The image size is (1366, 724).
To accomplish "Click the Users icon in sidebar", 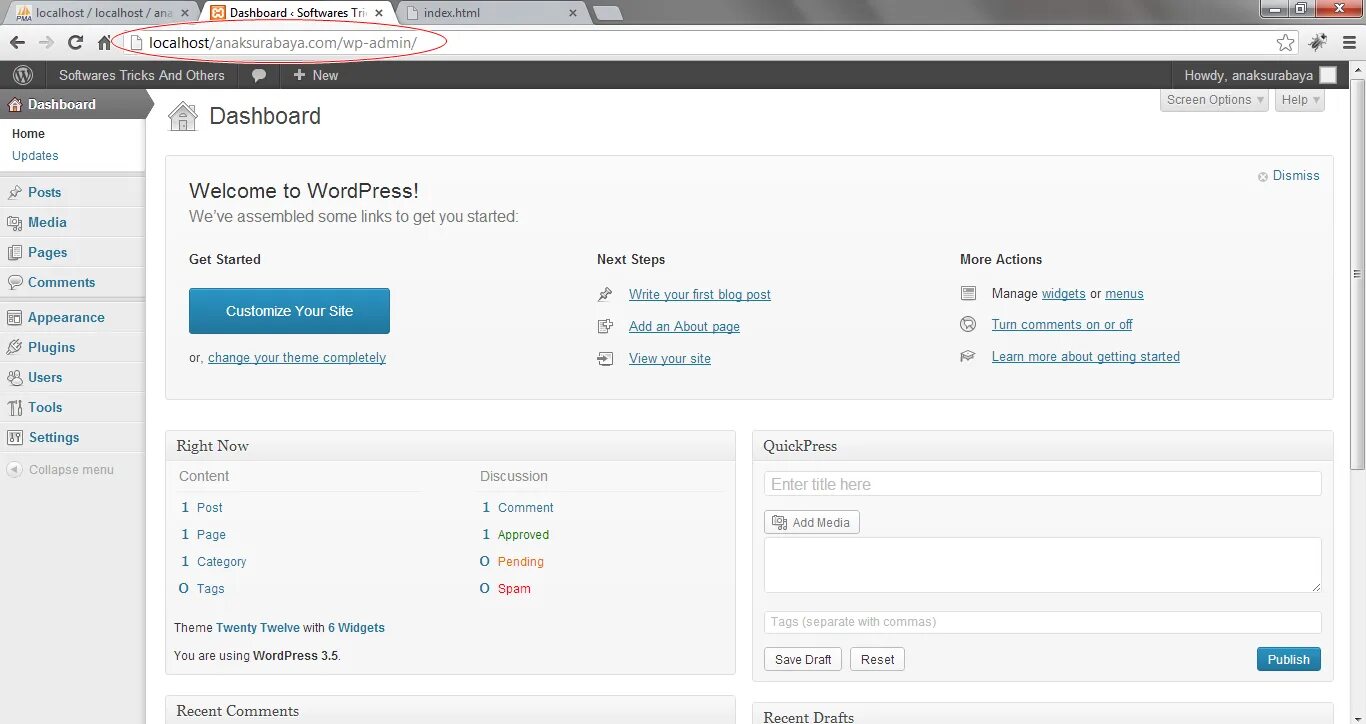I will click(14, 377).
